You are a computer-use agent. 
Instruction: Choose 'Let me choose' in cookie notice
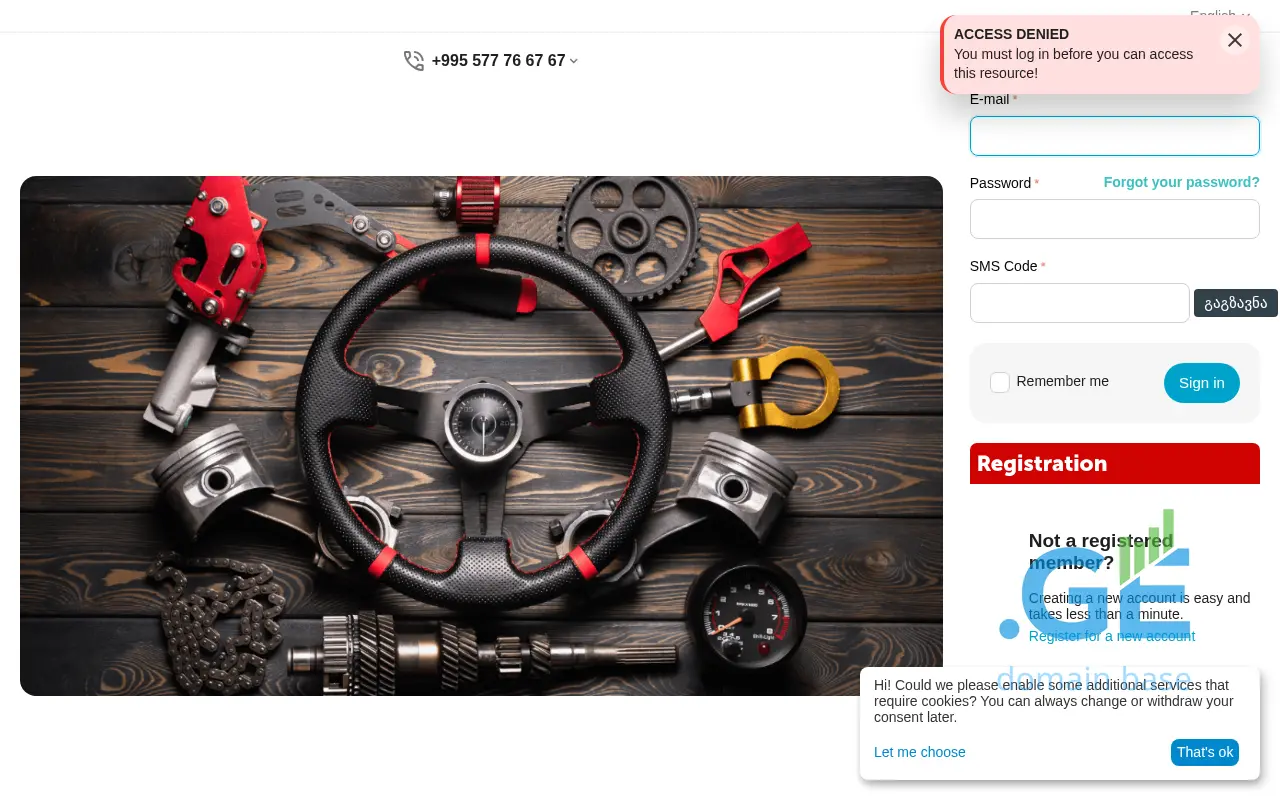[919, 752]
